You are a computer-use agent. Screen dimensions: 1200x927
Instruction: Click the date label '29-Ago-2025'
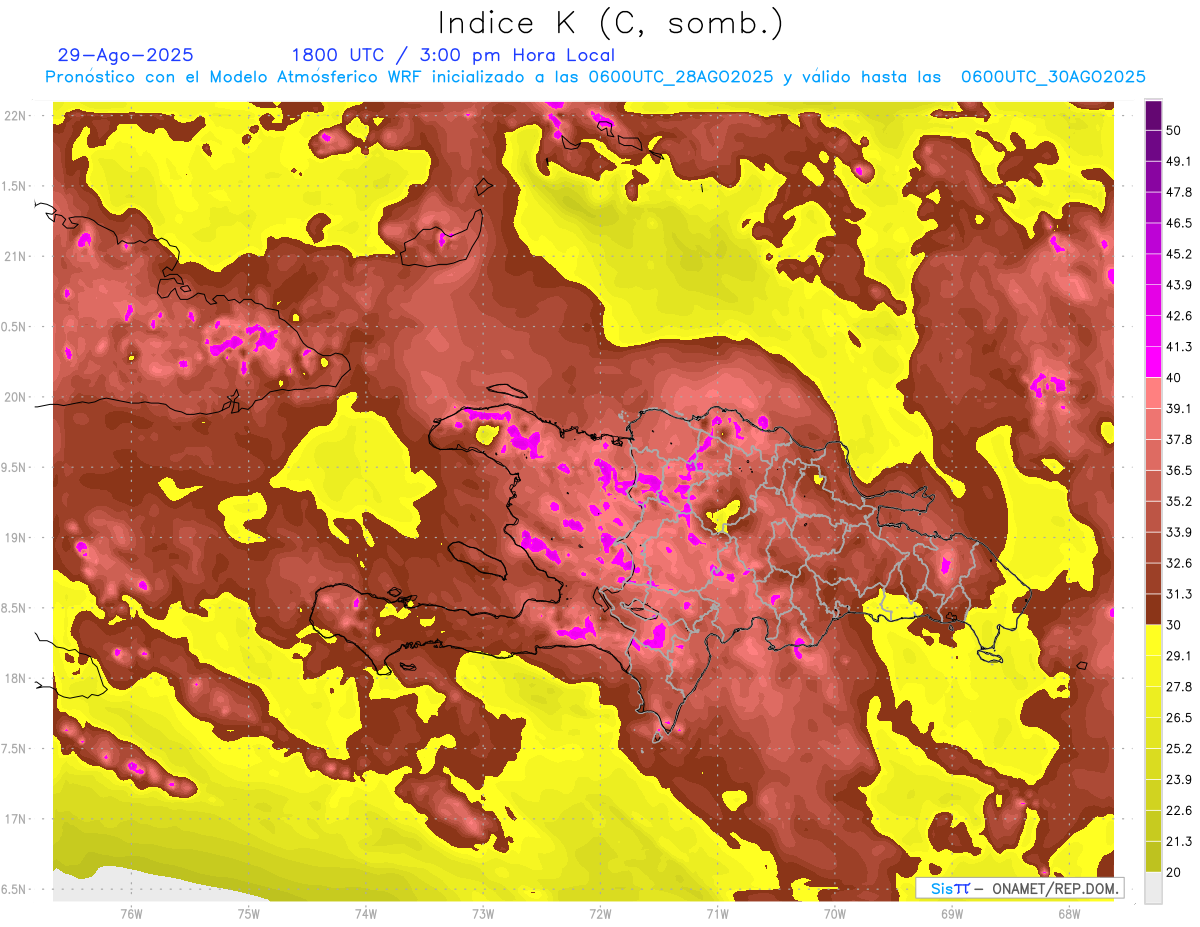(127, 55)
